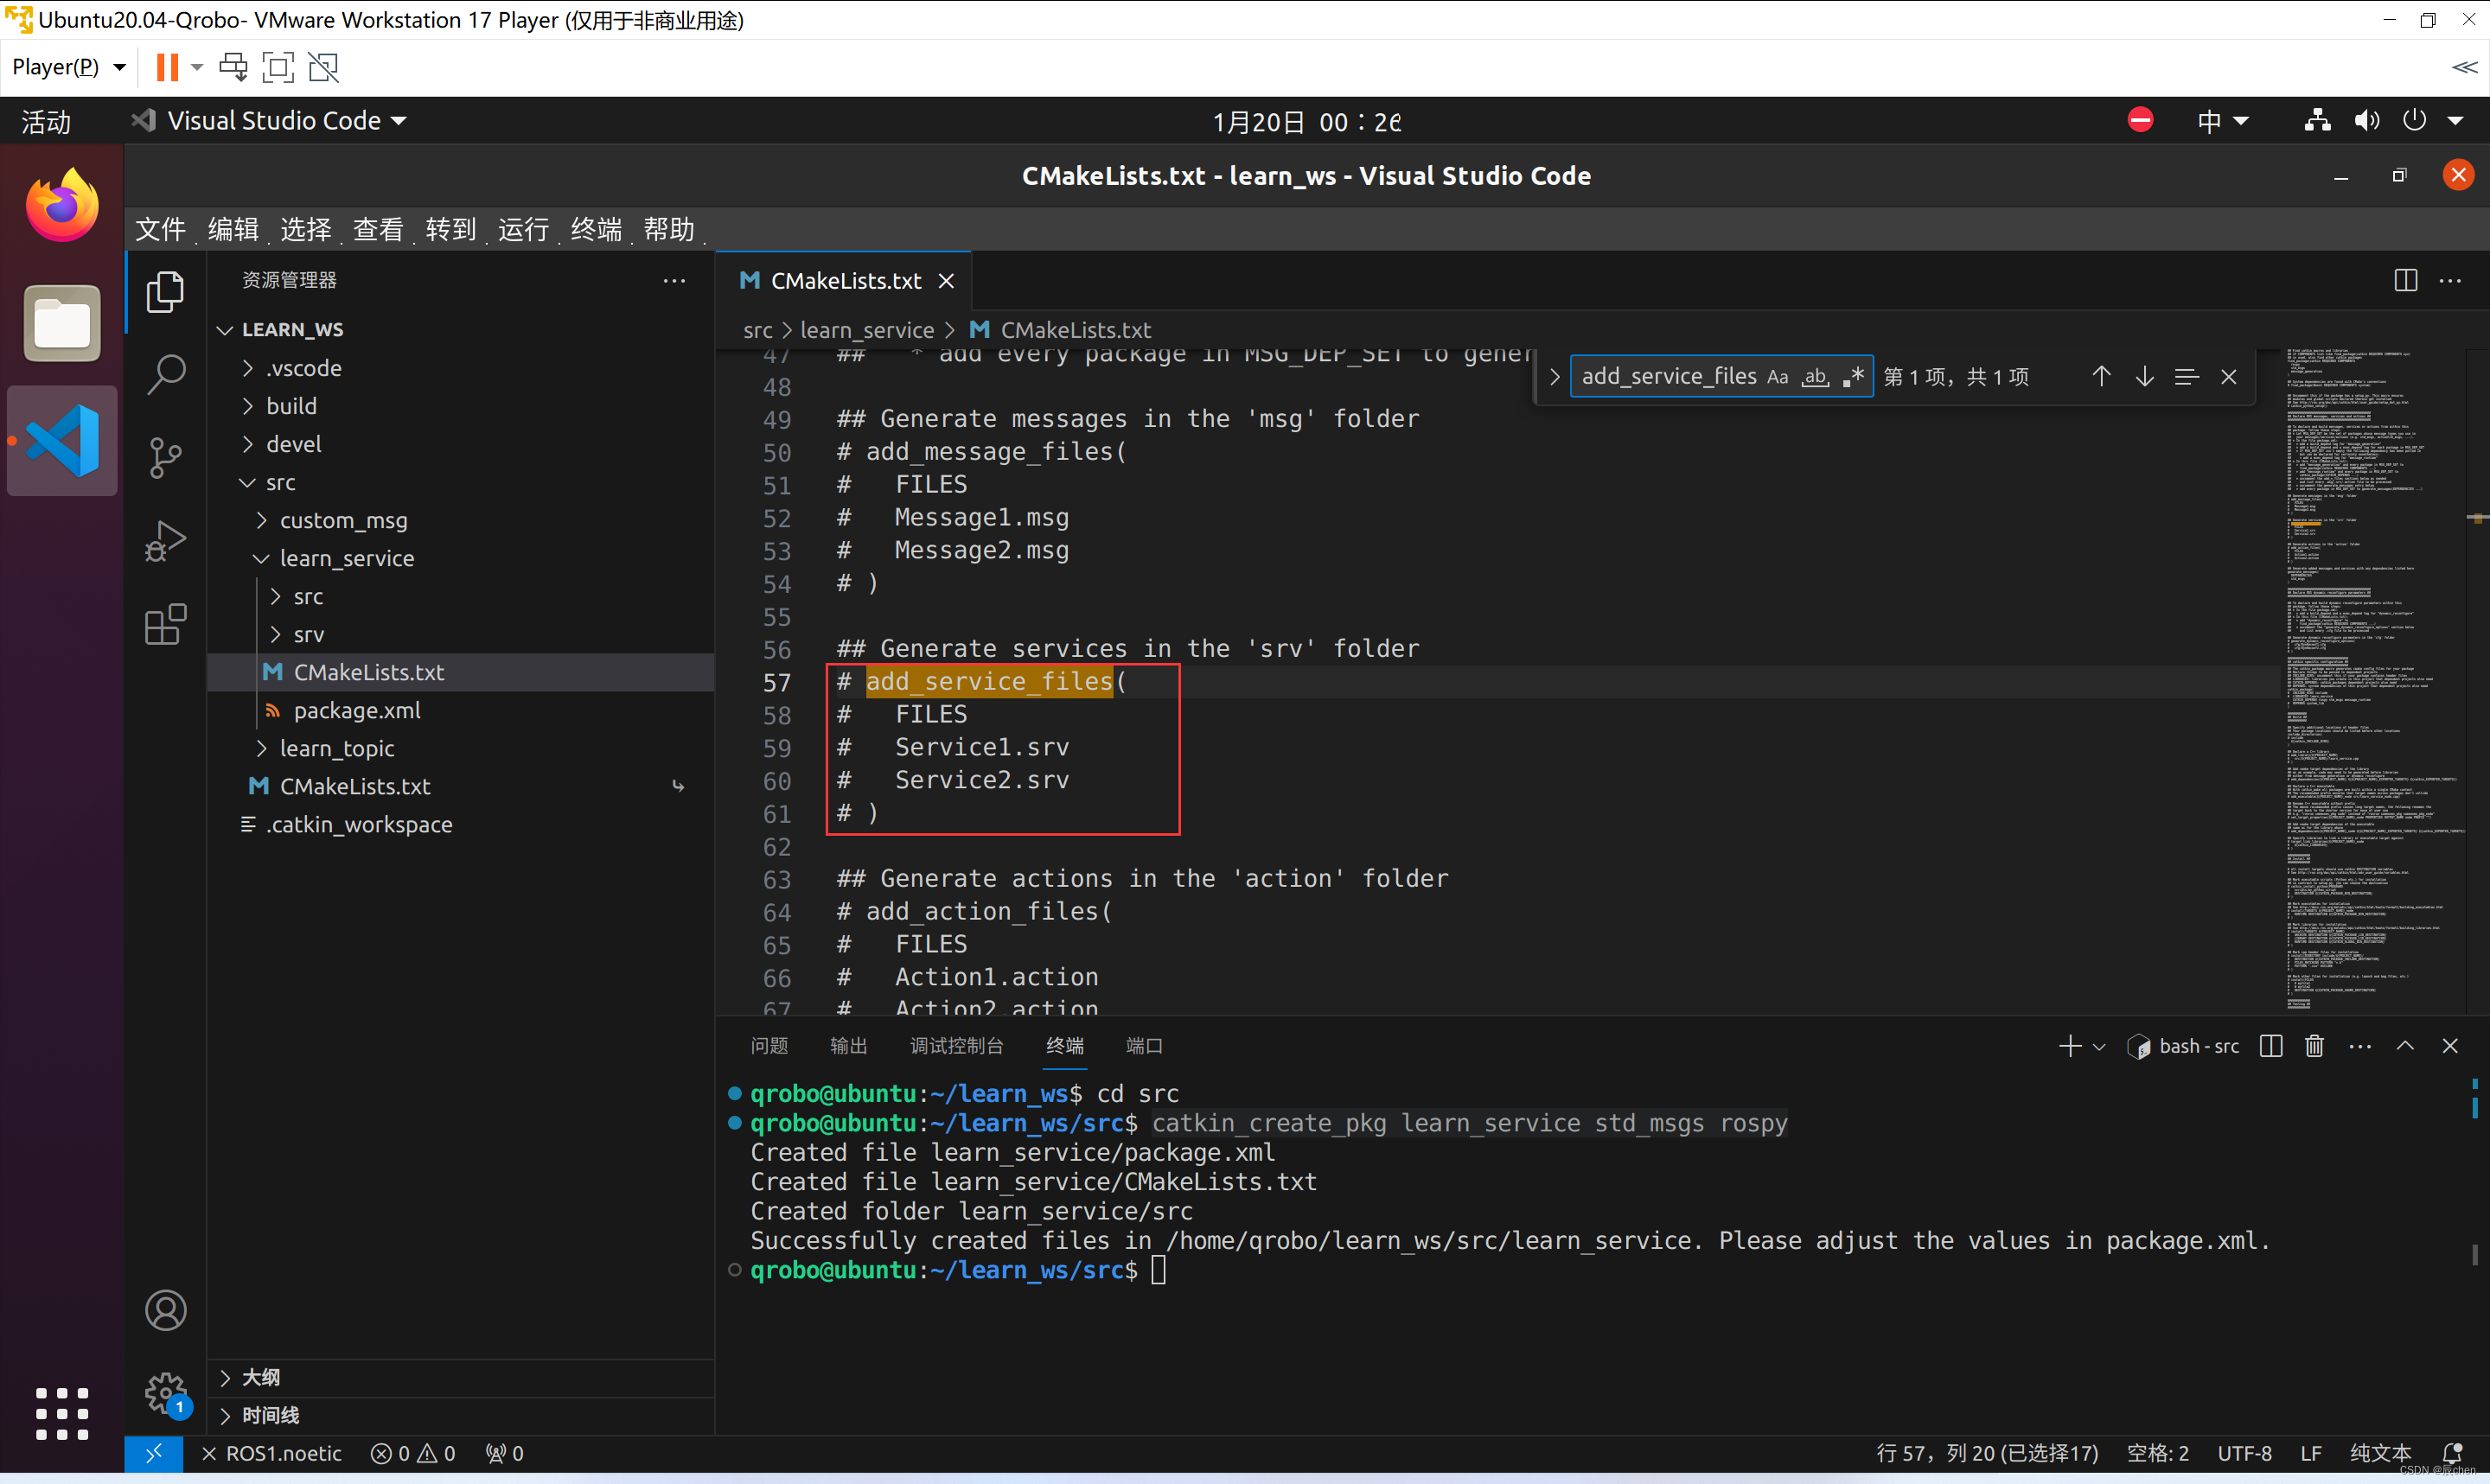Split the terminal panel
2490x1484 pixels.
pyautogui.click(x=2270, y=1046)
